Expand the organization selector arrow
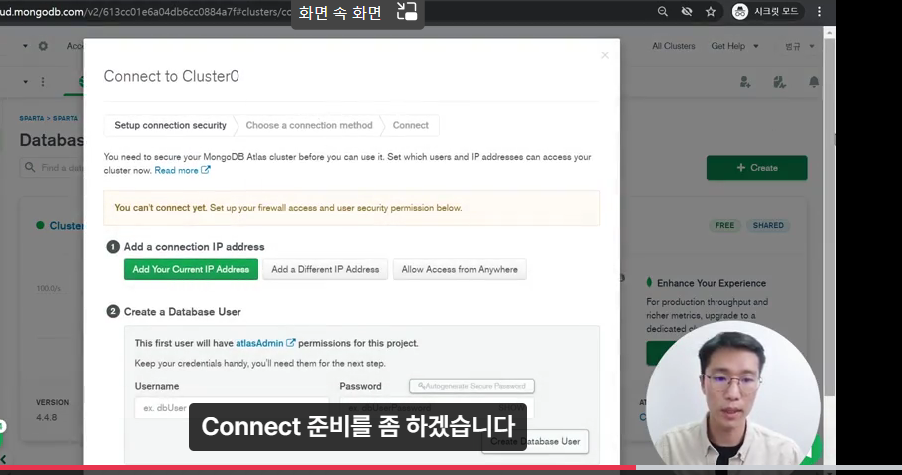Viewport: 902px width, 475px height. tap(25, 46)
